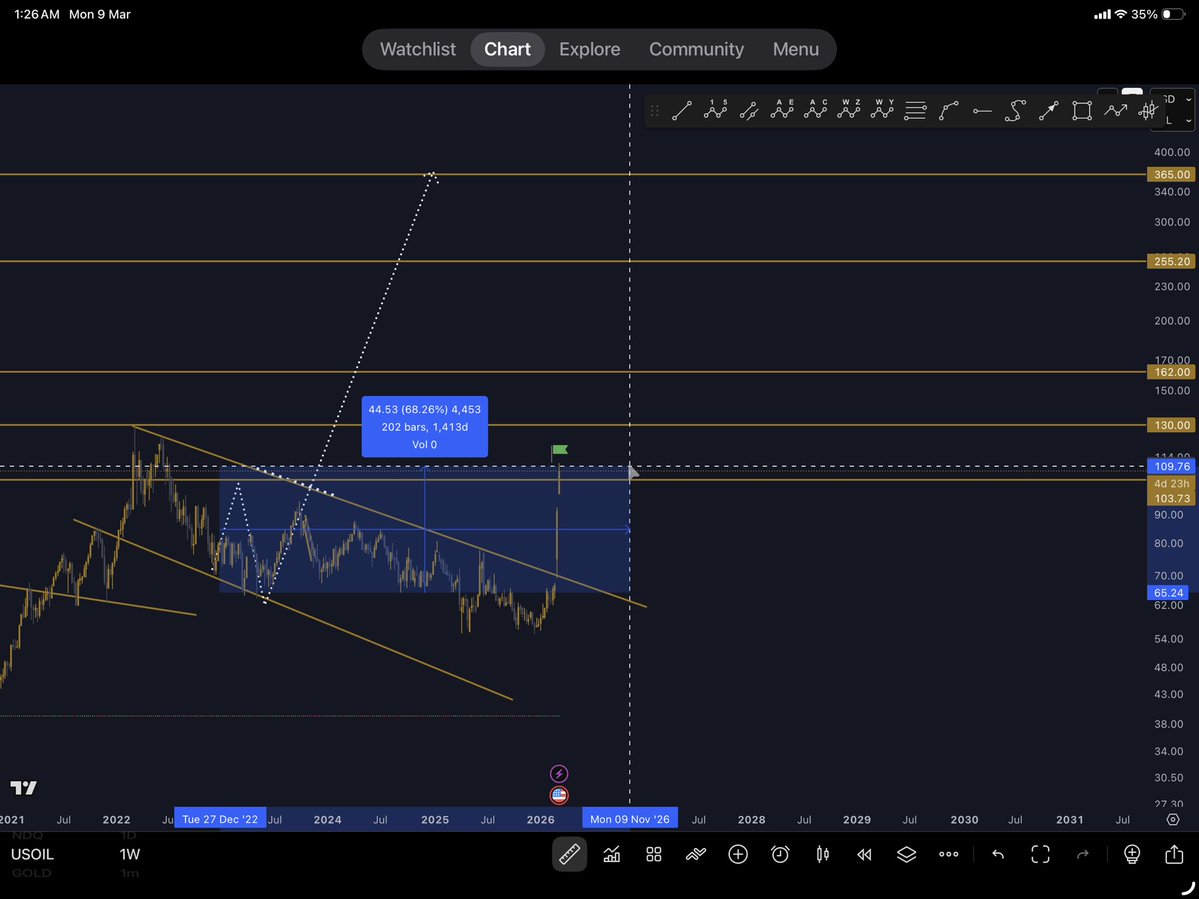Screen dimensions: 1199x899
Task: Open the Community section
Action: pos(696,49)
